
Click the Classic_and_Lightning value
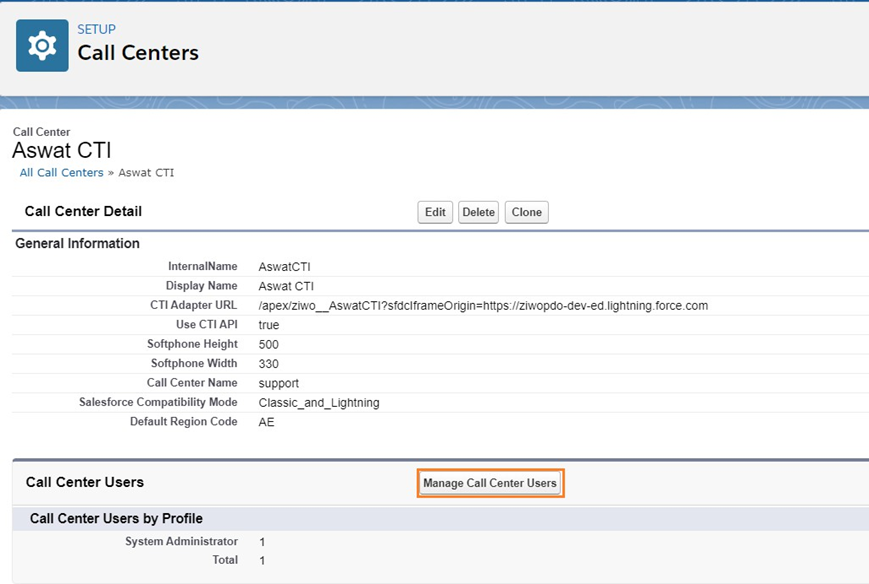click(319, 403)
